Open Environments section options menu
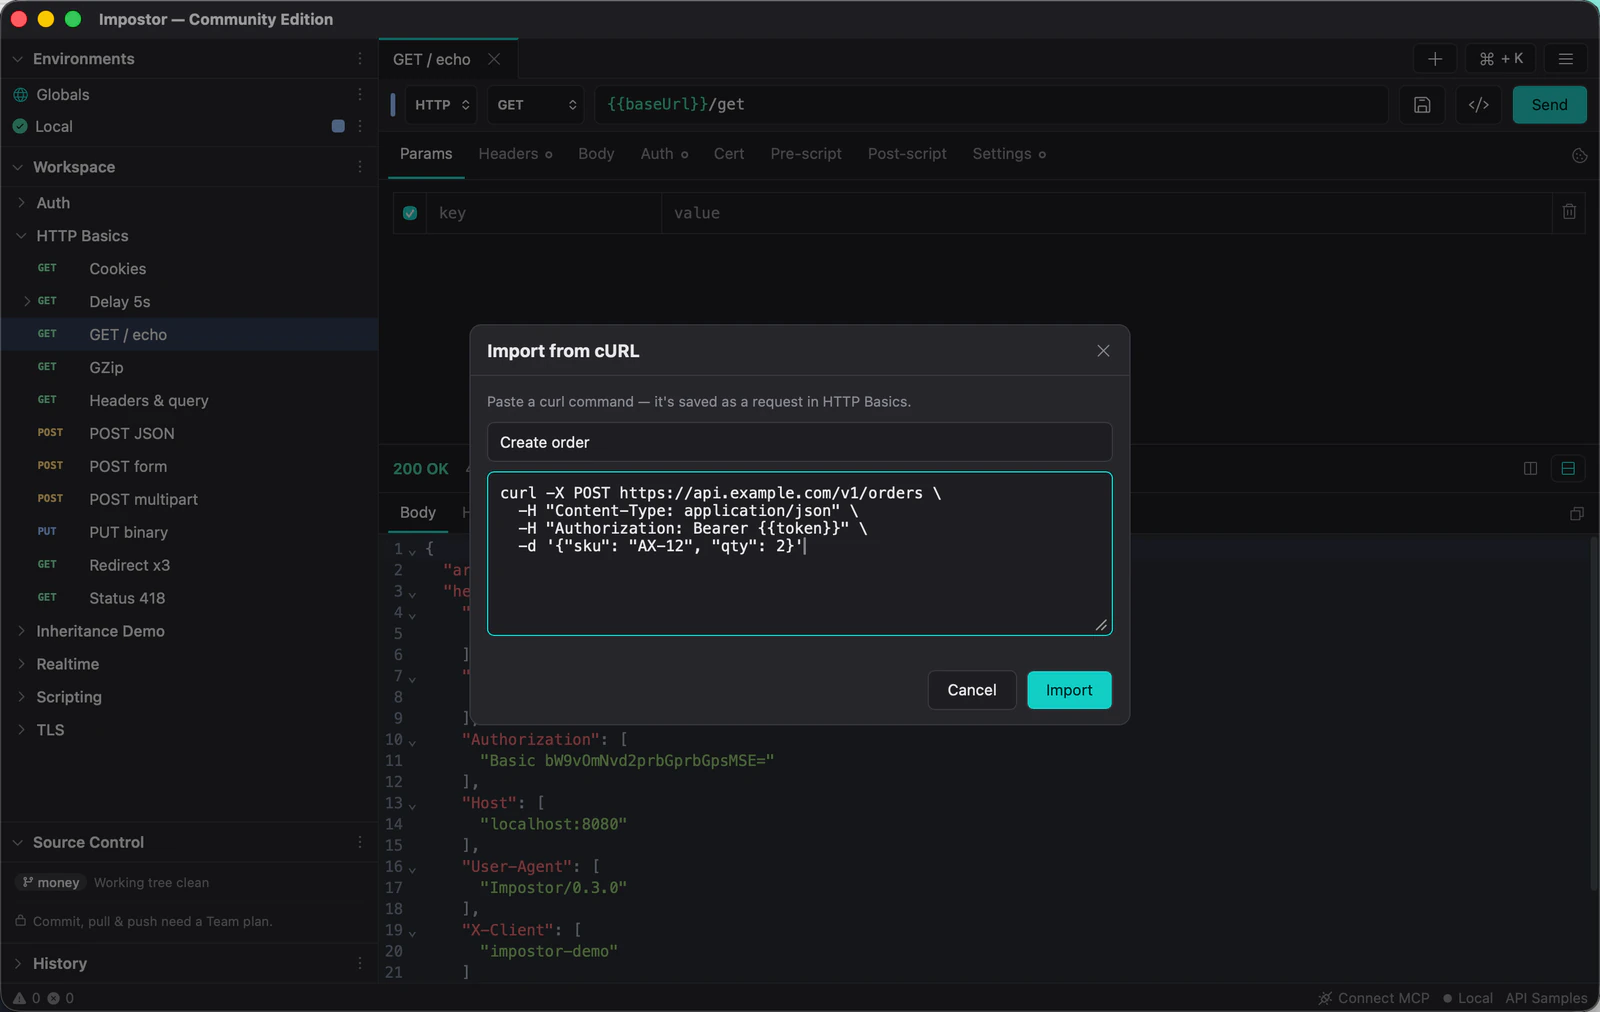The height and width of the screenshot is (1012, 1600). point(360,59)
